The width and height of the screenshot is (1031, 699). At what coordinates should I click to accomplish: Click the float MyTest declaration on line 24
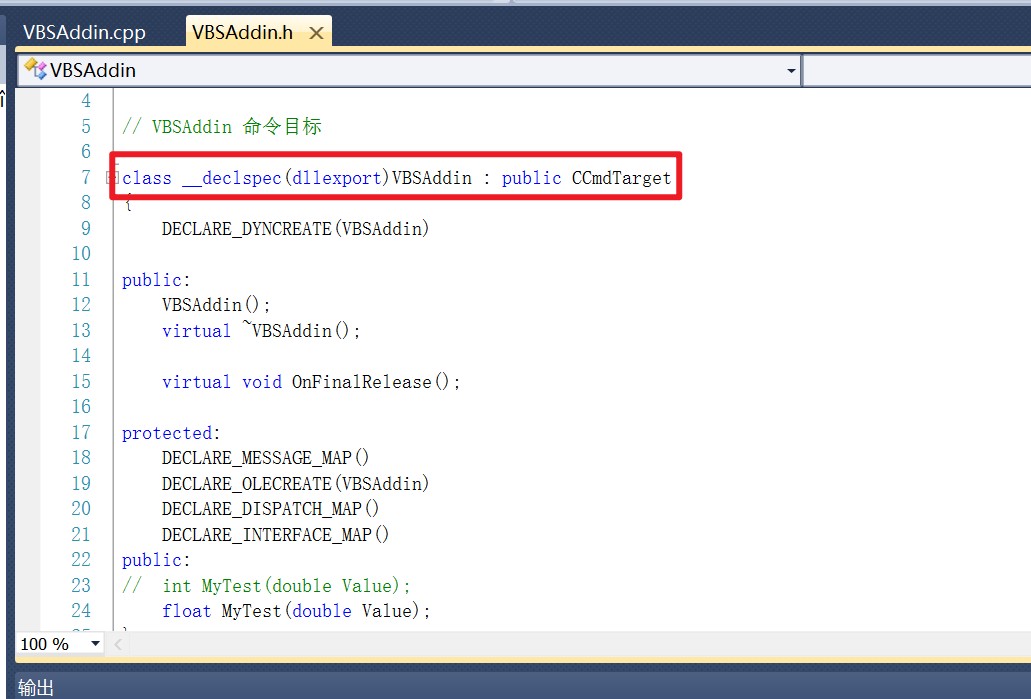pos(295,611)
